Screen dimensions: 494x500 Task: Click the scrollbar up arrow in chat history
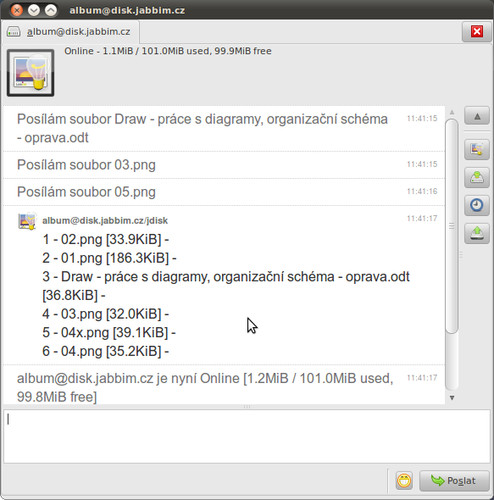pos(452,113)
